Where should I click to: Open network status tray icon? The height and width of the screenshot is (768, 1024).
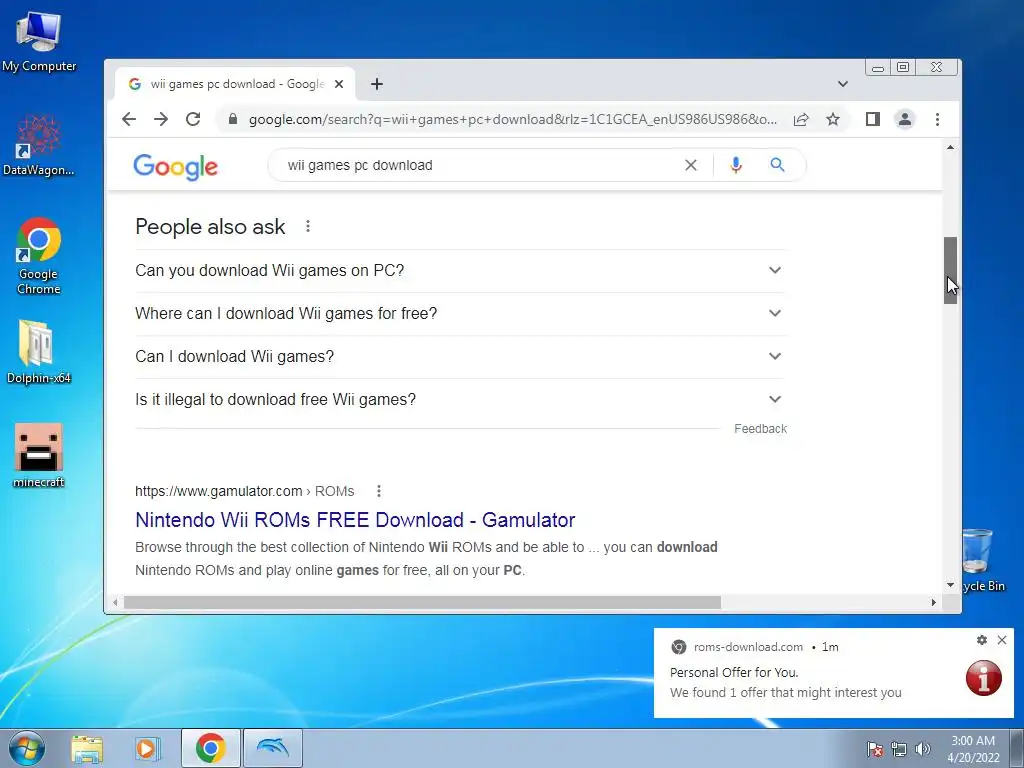click(x=899, y=749)
